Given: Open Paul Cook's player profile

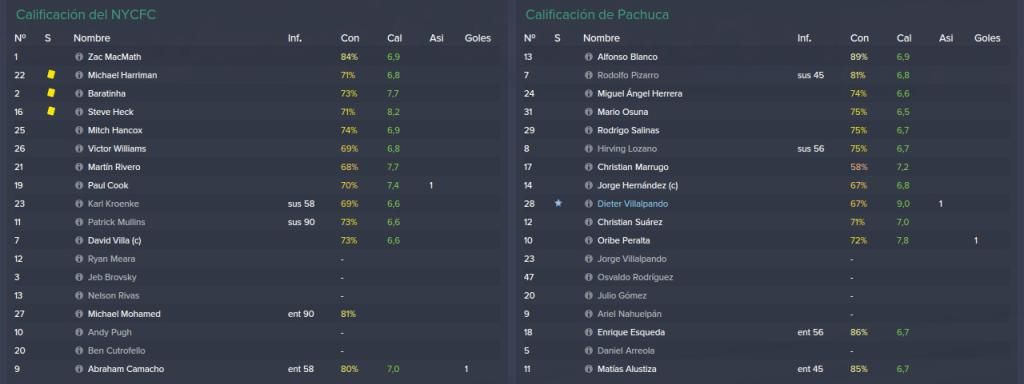Looking at the screenshot, I should click(x=108, y=185).
